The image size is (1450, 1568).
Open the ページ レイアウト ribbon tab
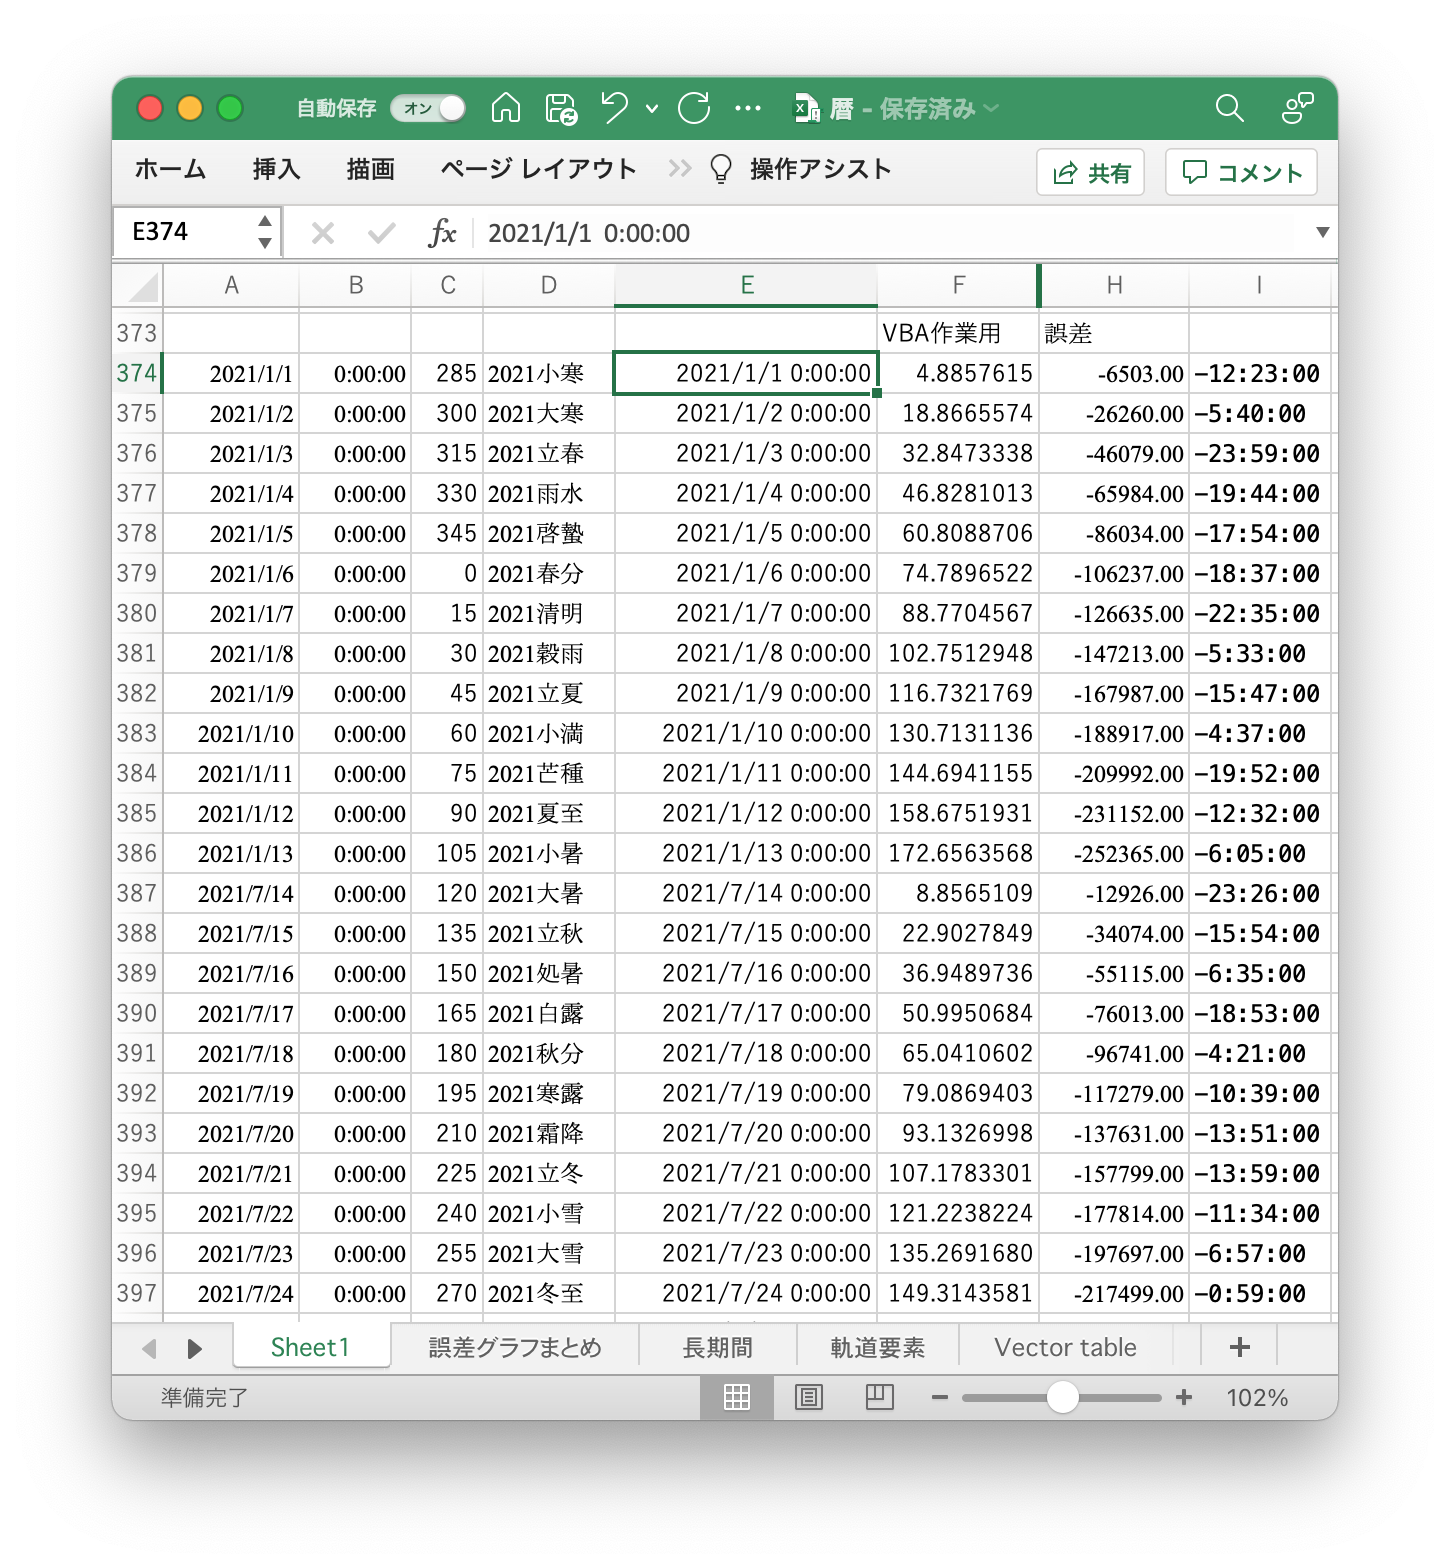tap(538, 169)
